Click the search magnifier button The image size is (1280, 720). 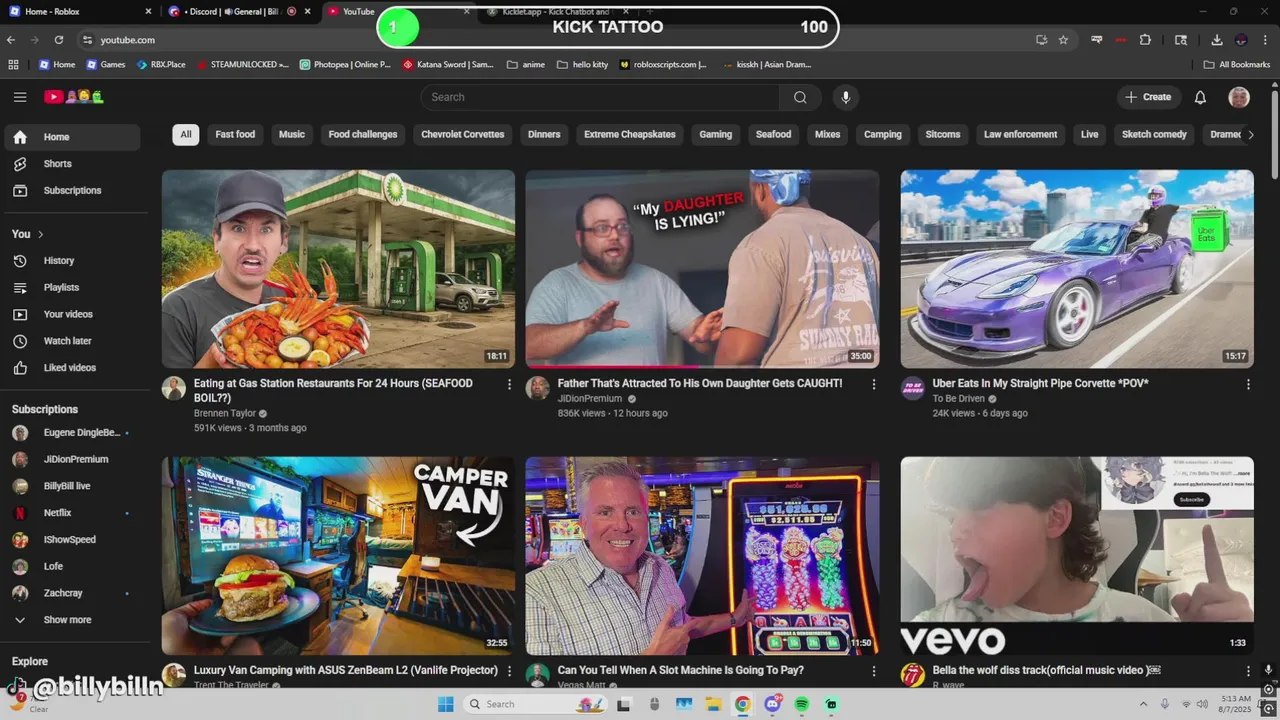800,97
